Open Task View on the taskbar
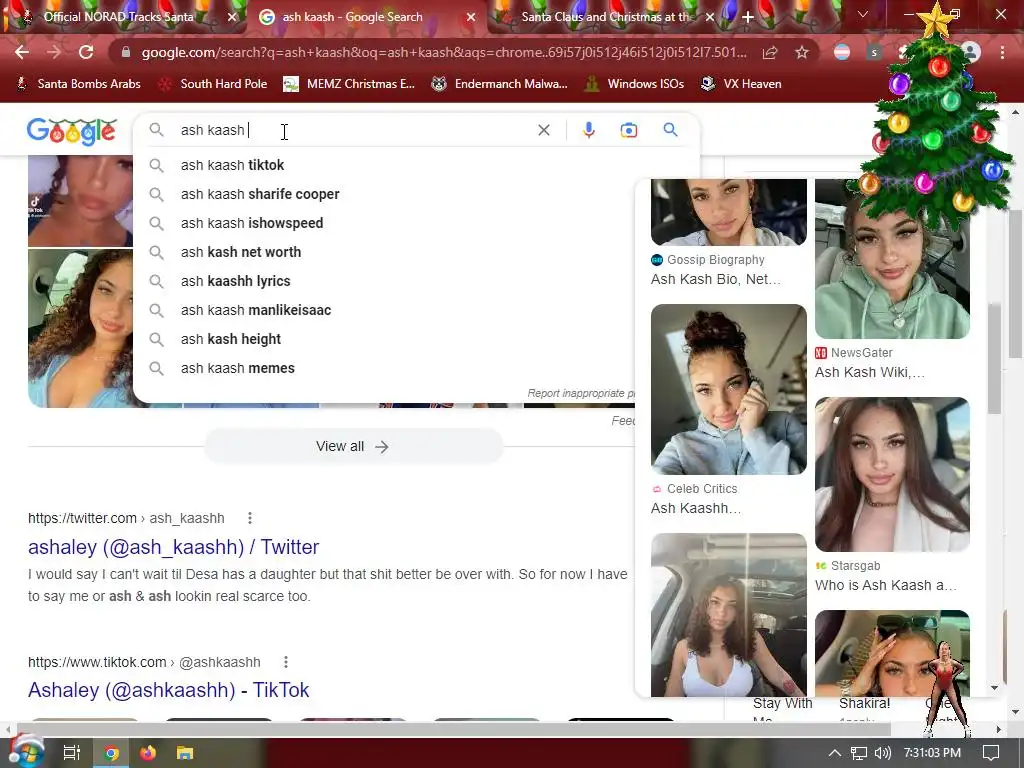 click(x=72, y=753)
